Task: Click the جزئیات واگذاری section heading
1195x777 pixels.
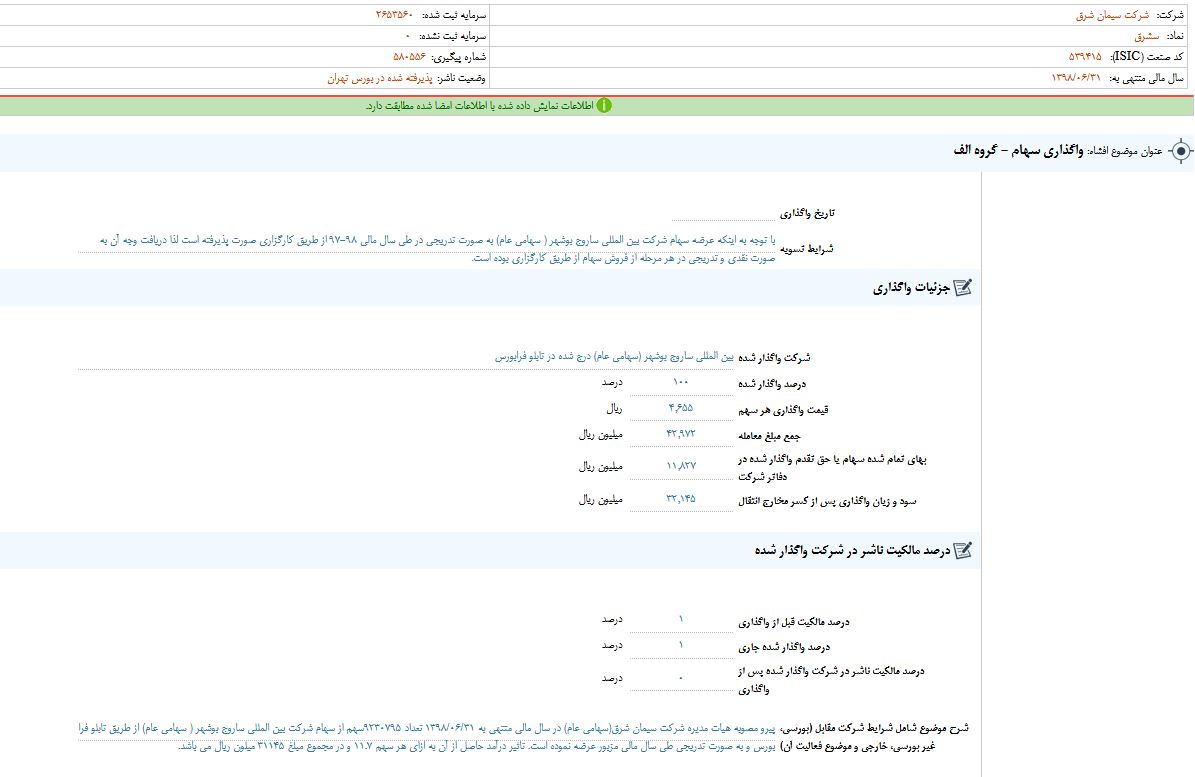Action: (911, 288)
